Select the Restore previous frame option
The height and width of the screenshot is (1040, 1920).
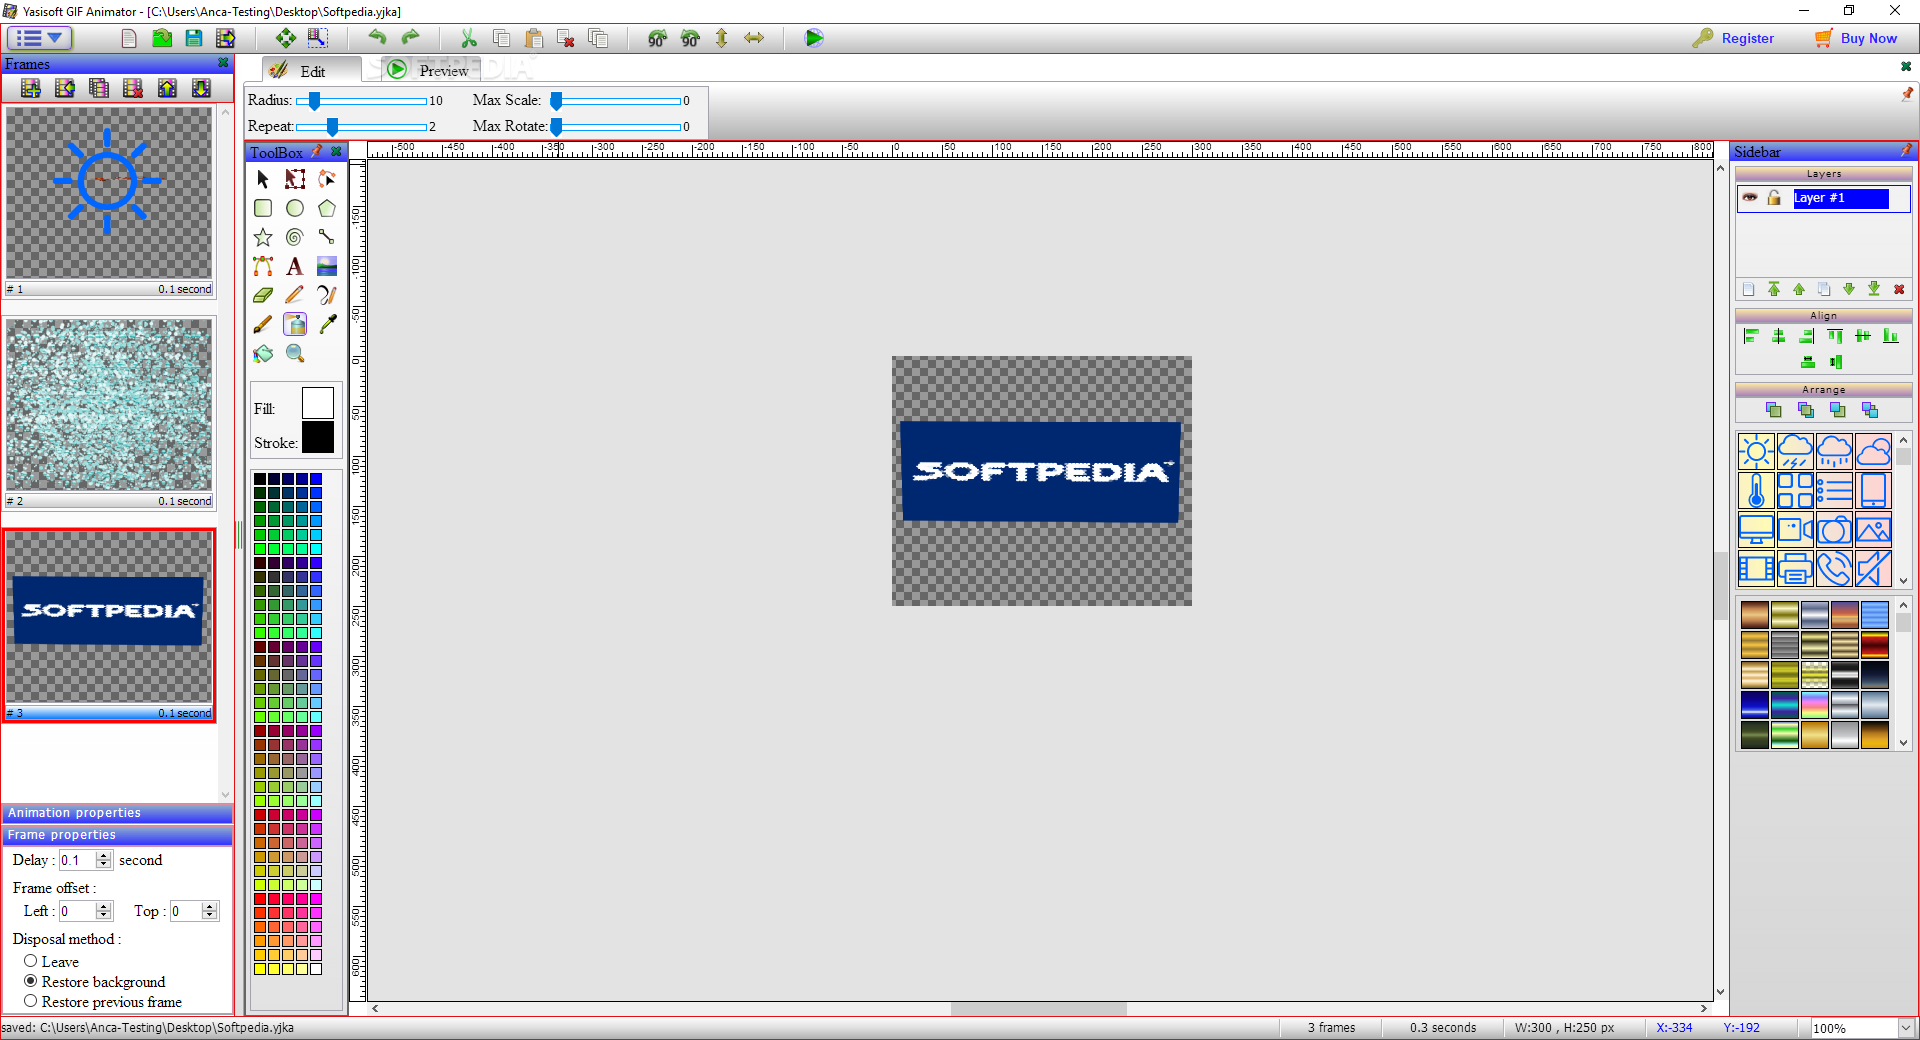31,1001
